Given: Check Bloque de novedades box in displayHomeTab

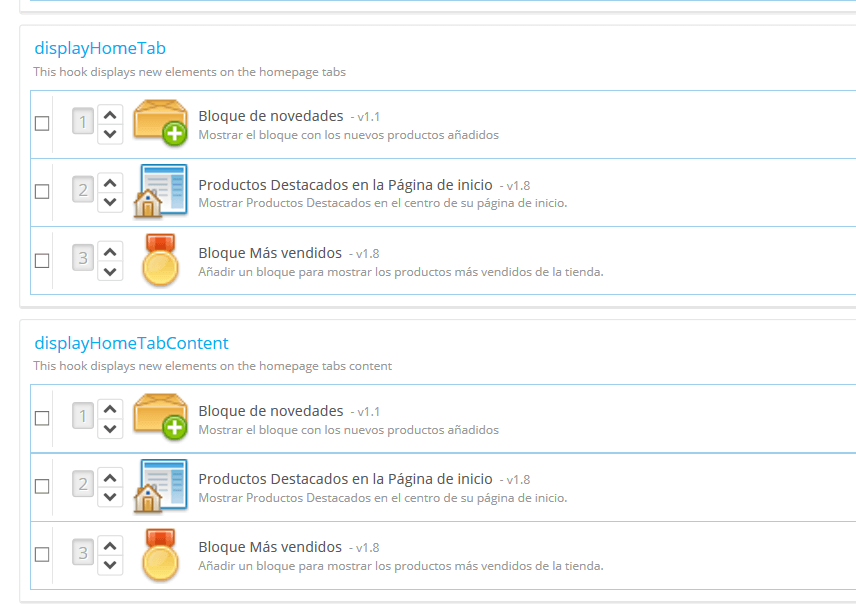Looking at the screenshot, I should (42, 123).
